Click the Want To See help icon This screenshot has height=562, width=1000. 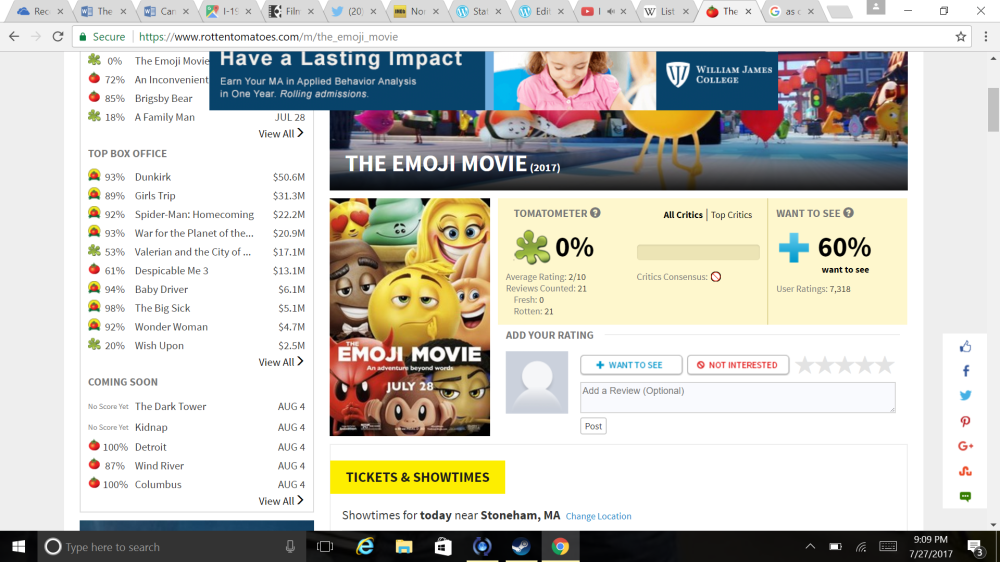point(848,213)
